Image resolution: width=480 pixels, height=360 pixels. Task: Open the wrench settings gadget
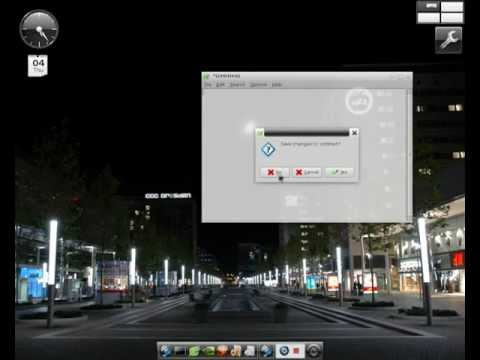[448, 40]
